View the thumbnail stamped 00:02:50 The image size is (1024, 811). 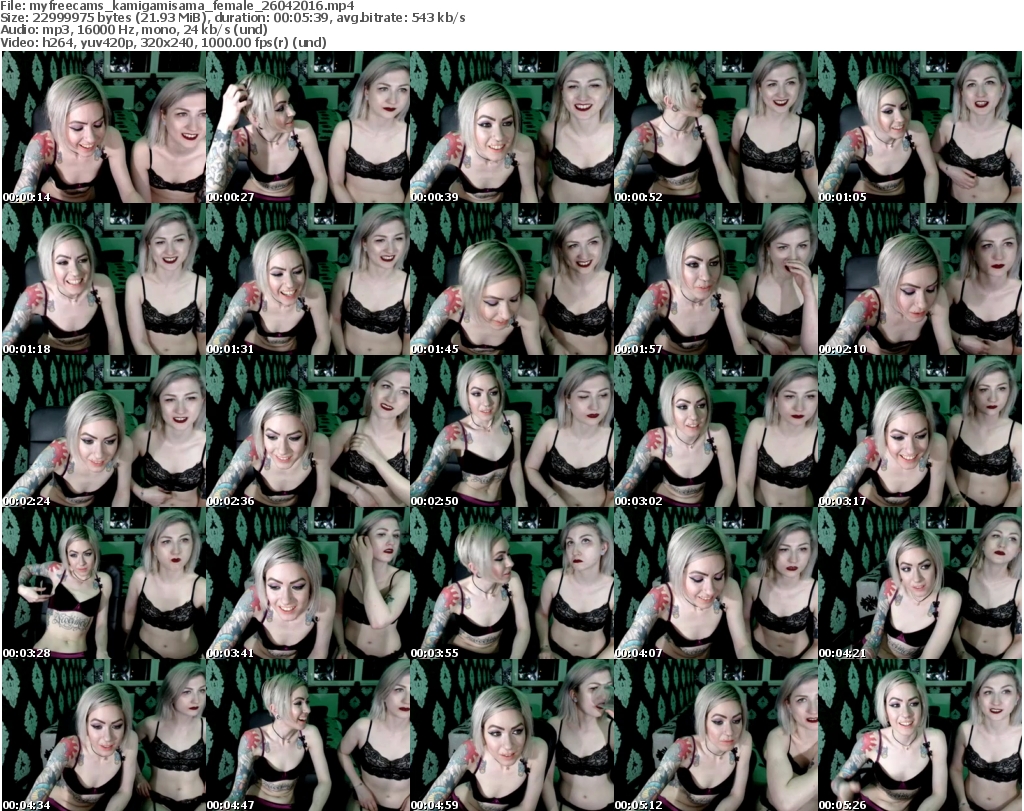(511, 431)
